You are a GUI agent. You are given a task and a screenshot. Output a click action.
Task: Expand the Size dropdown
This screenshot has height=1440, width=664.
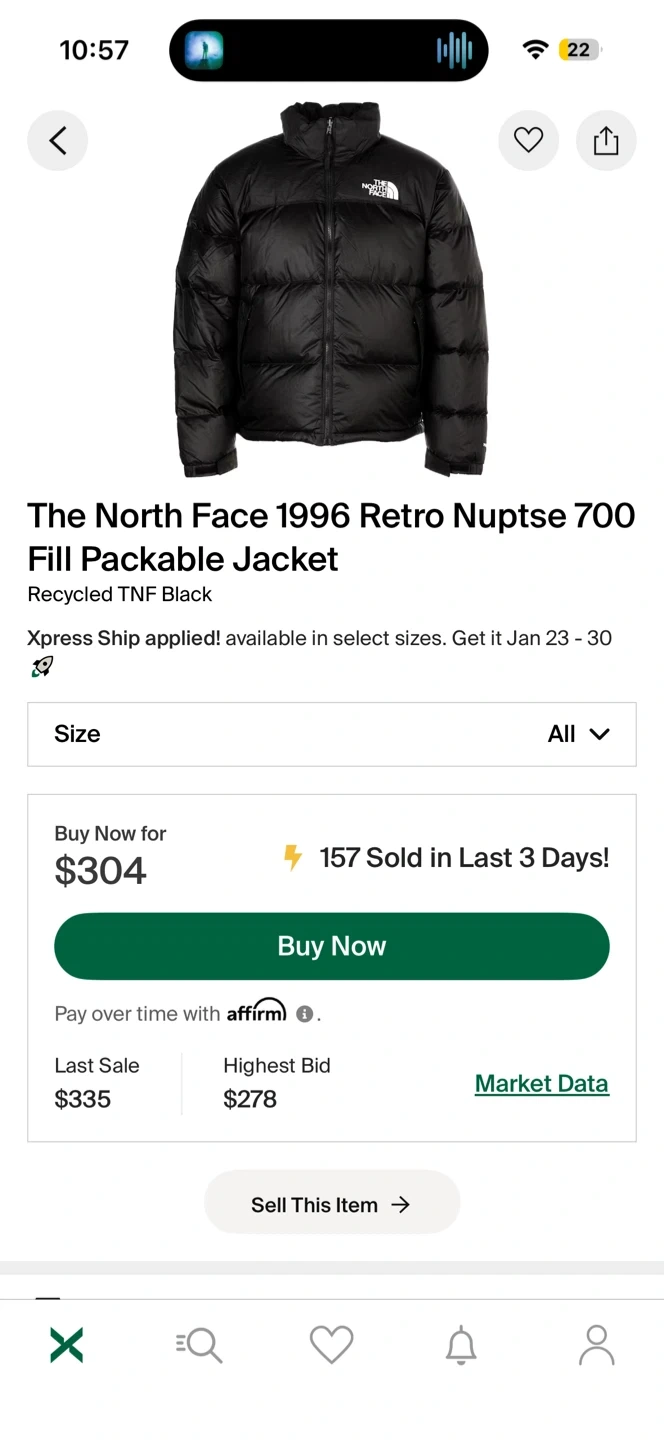(x=332, y=734)
